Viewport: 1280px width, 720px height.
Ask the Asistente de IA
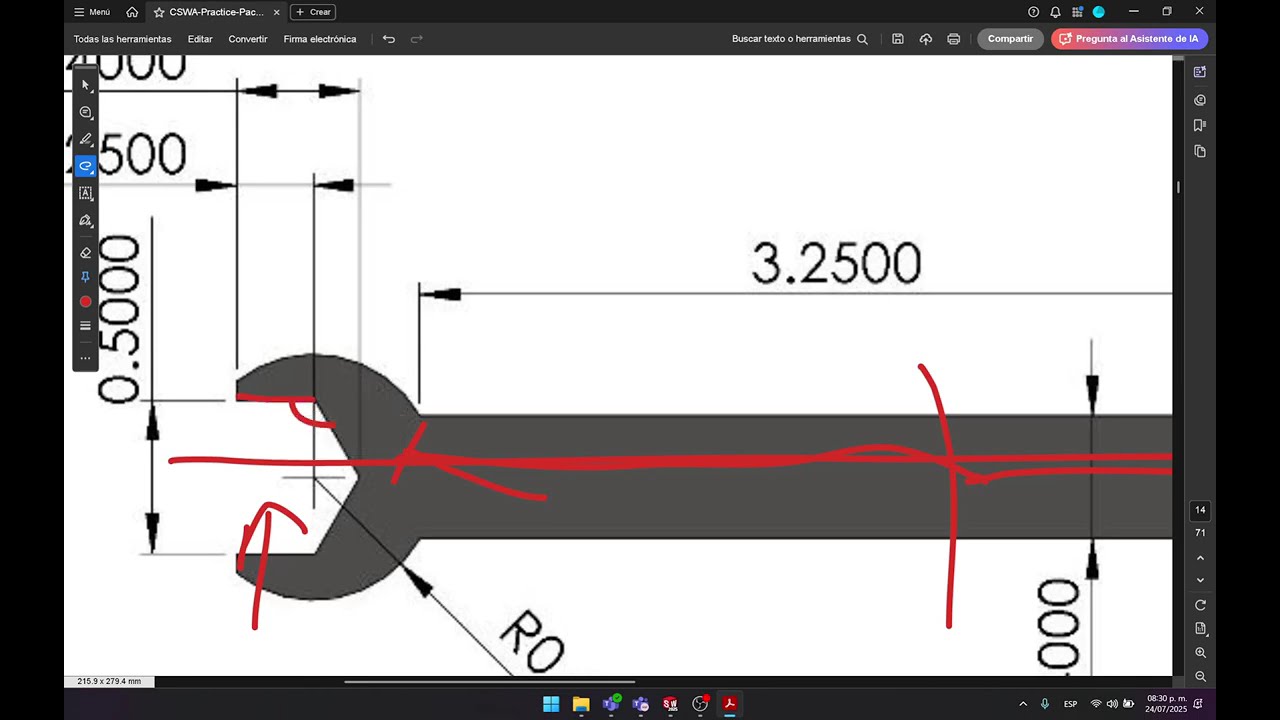pos(1129,39)
